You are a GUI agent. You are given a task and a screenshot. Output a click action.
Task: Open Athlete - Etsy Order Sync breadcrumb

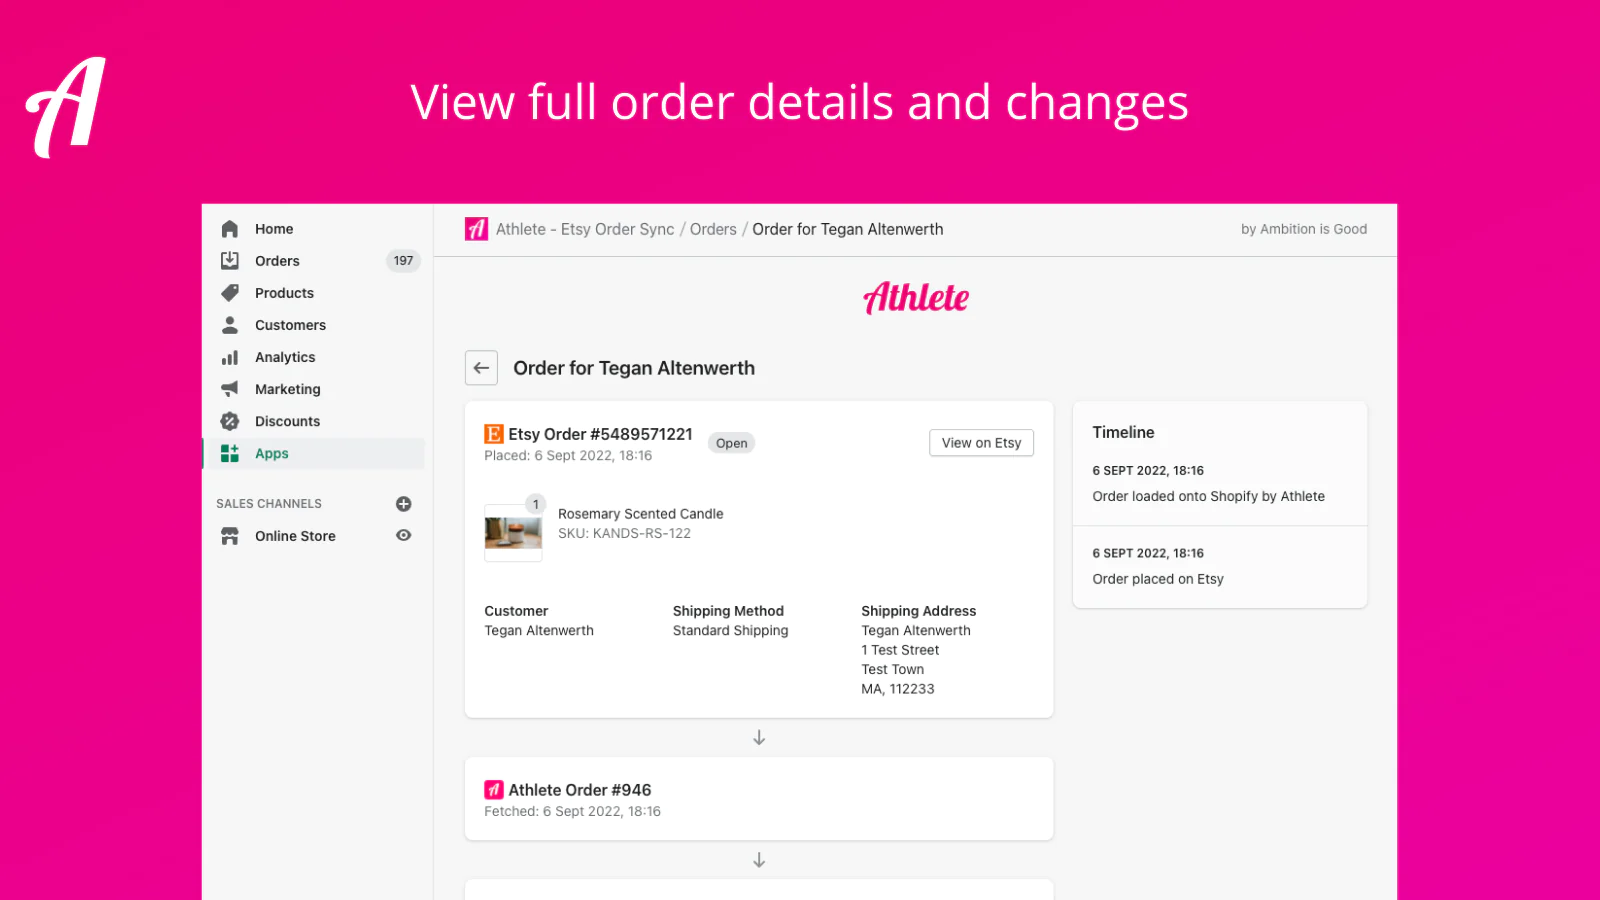(x=585, y=229)
